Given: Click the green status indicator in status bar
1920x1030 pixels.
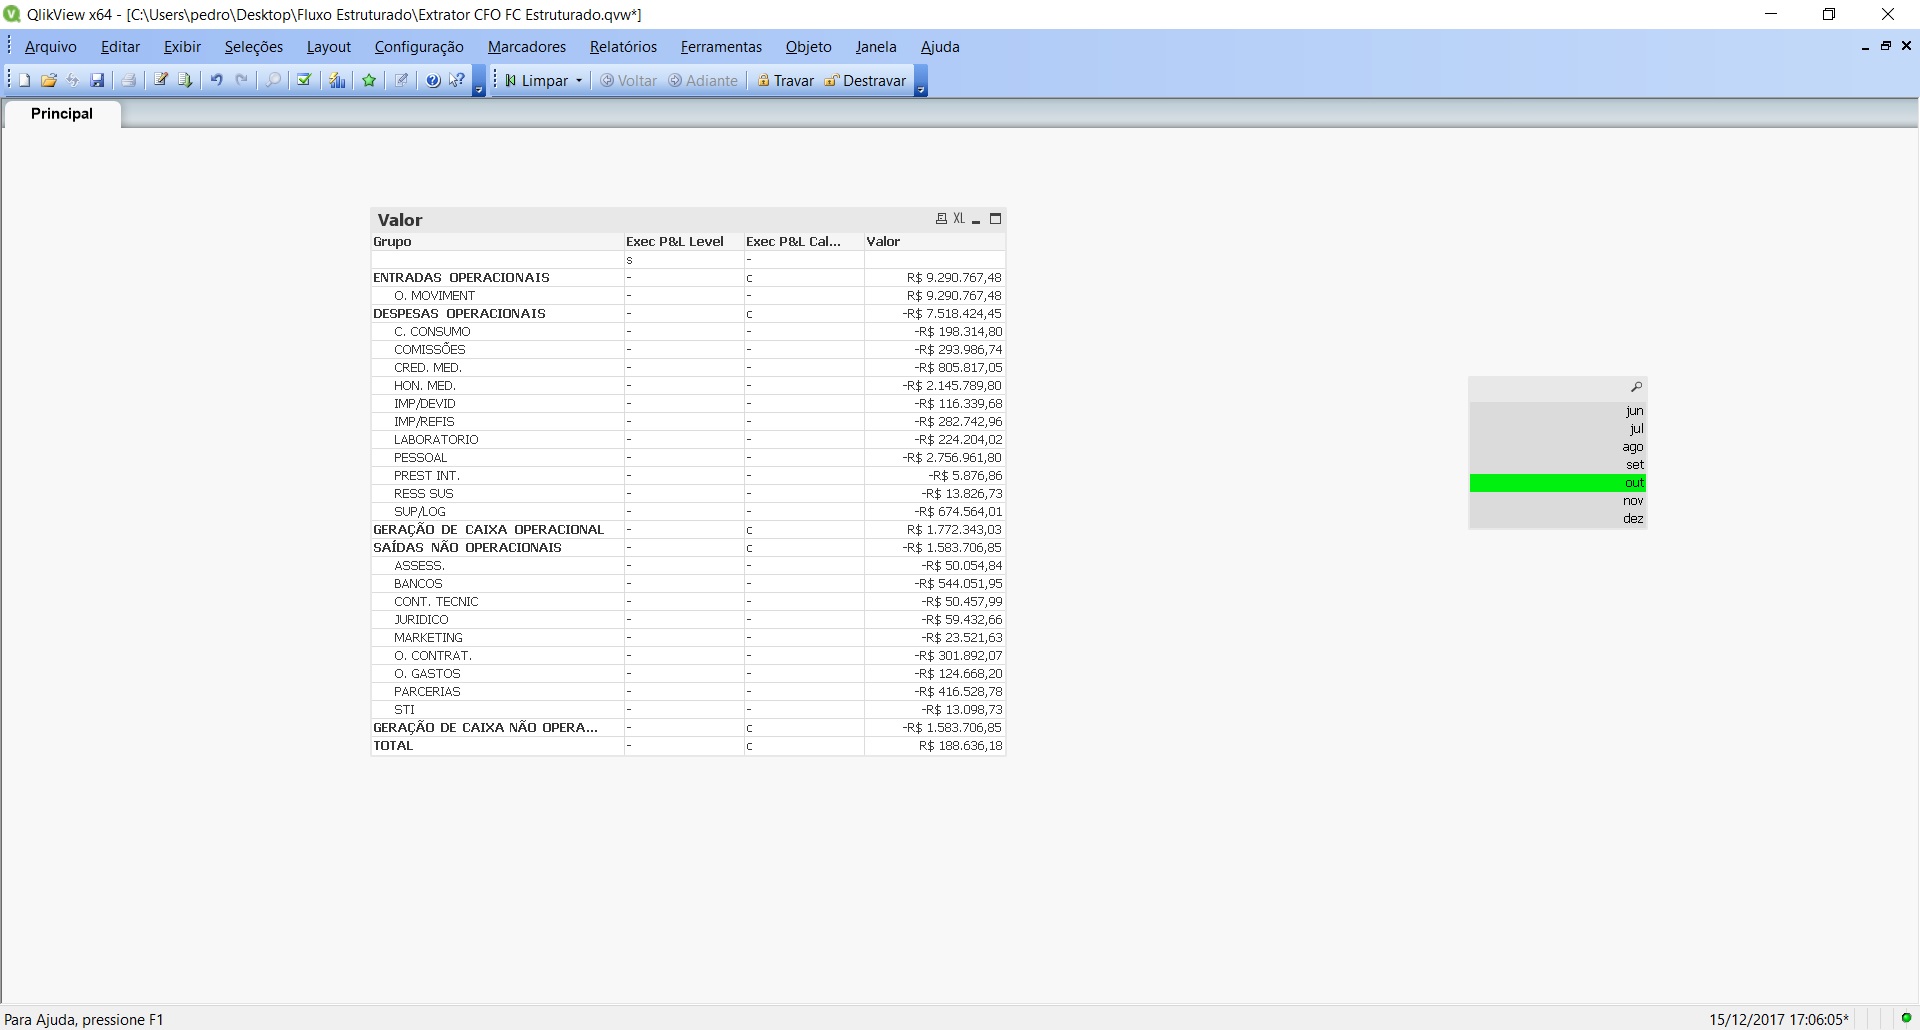Looking at the screenshot, I should coord(1907,1019).
